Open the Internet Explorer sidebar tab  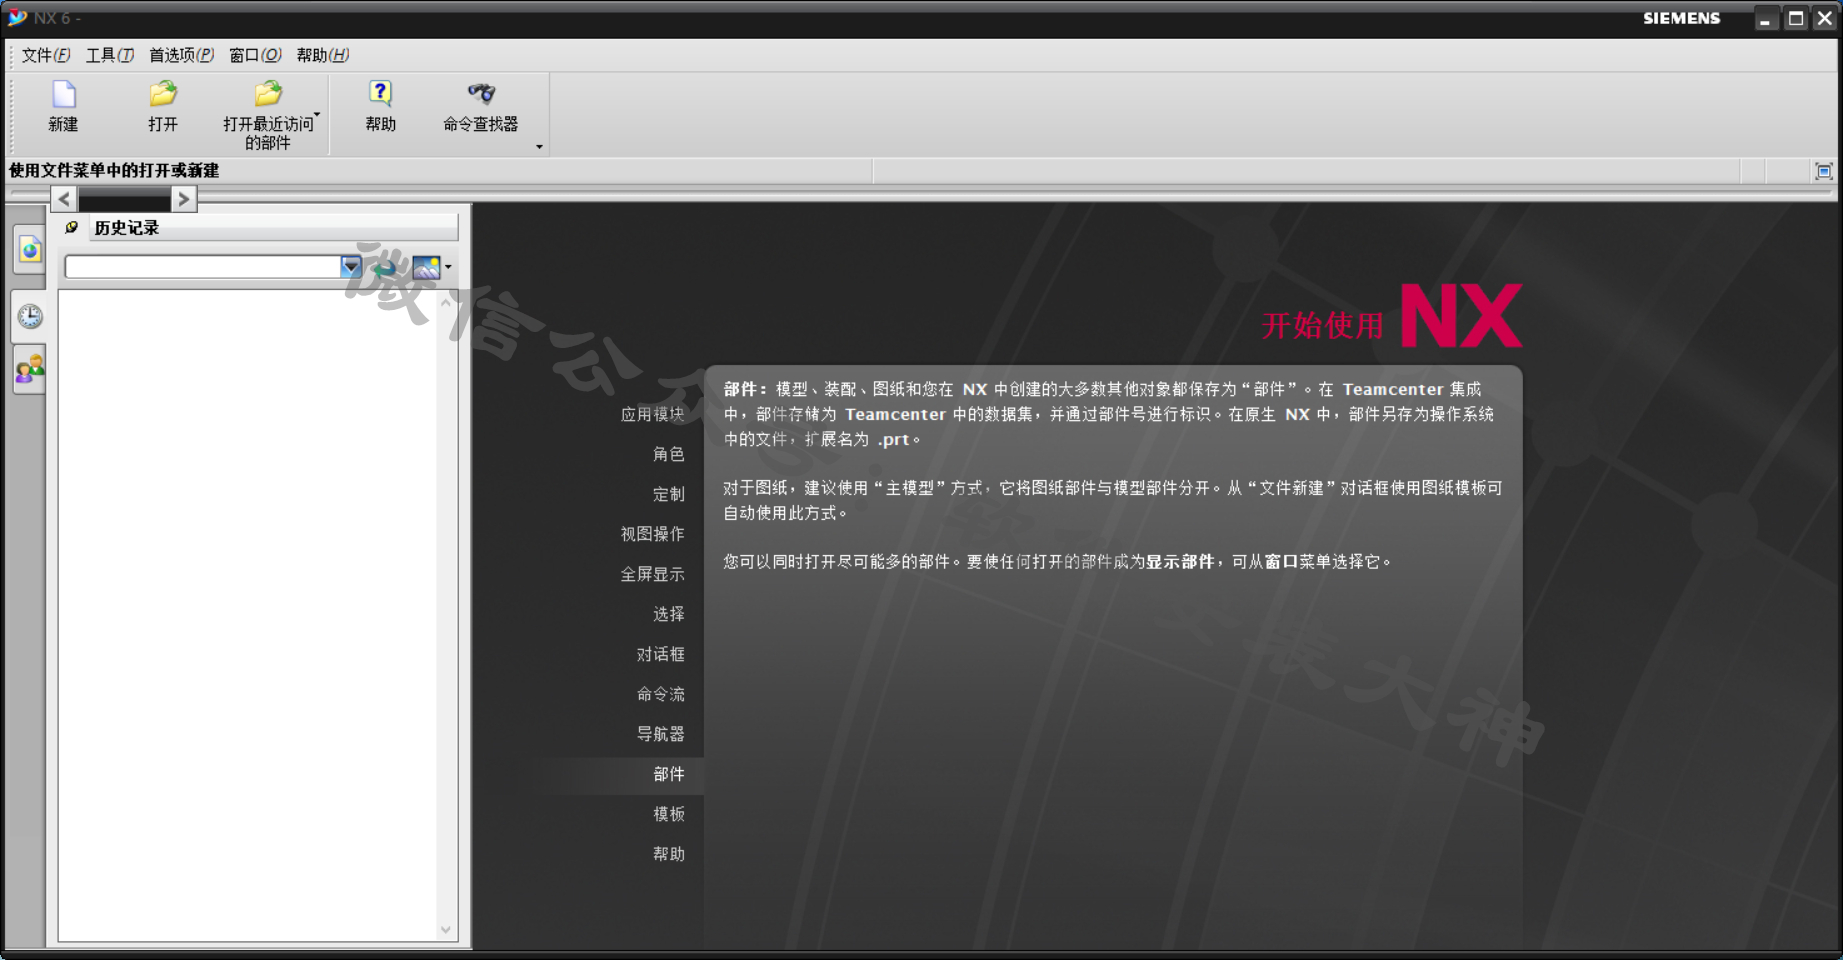click(x=30, y=250)
